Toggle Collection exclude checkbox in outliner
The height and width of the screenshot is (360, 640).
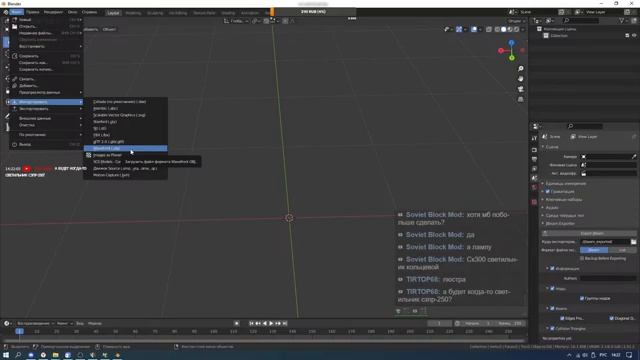[x=627, y=36]
